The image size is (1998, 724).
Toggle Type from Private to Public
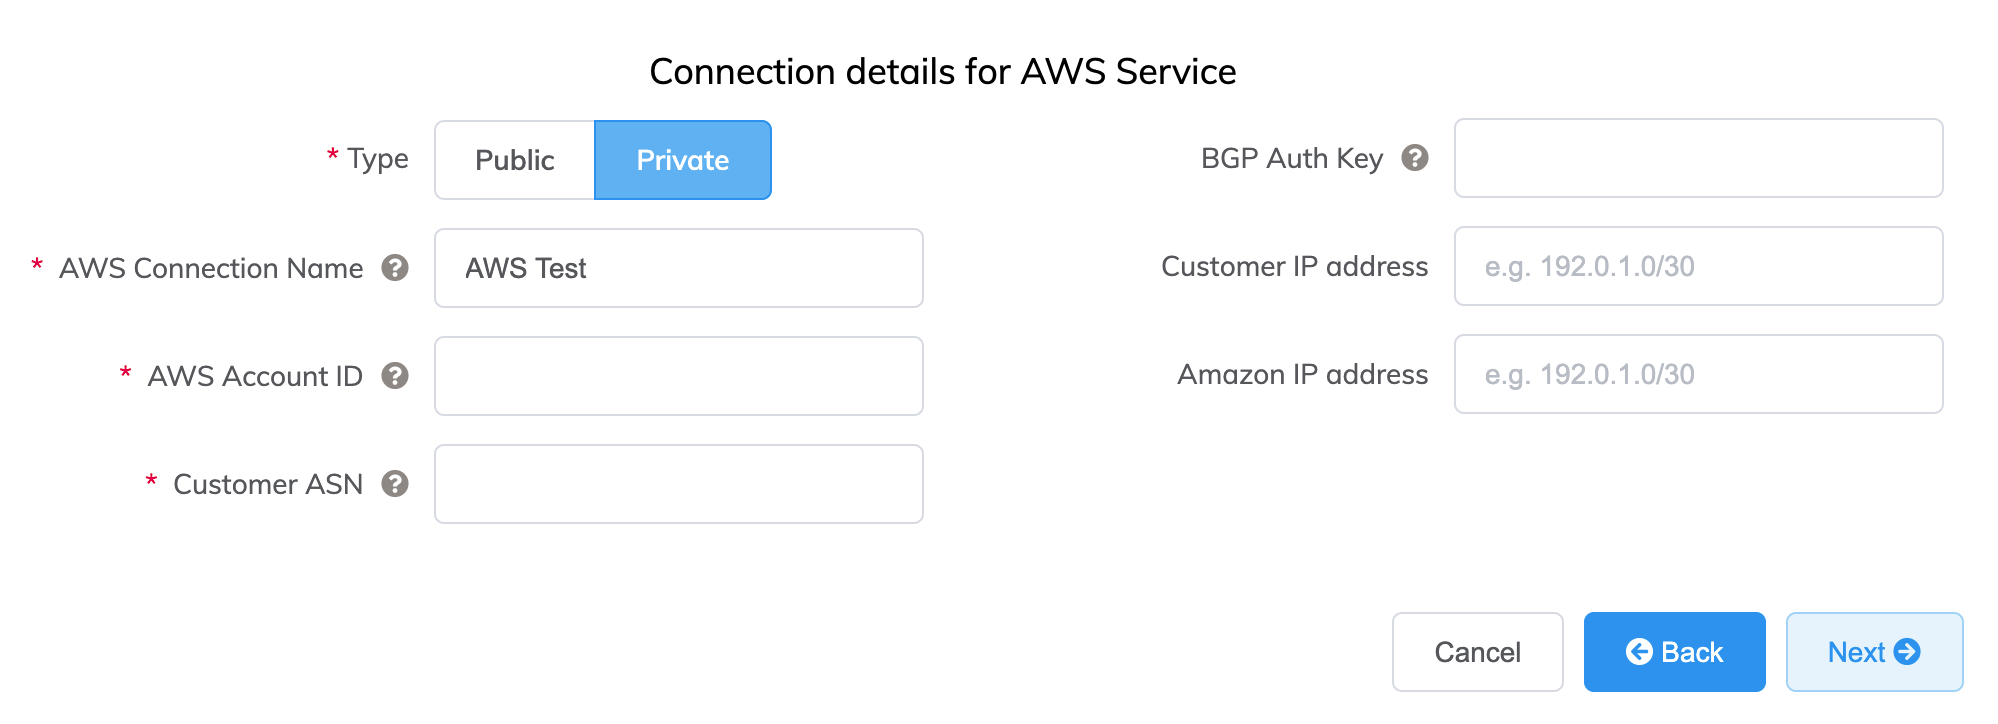pos(515,159)
